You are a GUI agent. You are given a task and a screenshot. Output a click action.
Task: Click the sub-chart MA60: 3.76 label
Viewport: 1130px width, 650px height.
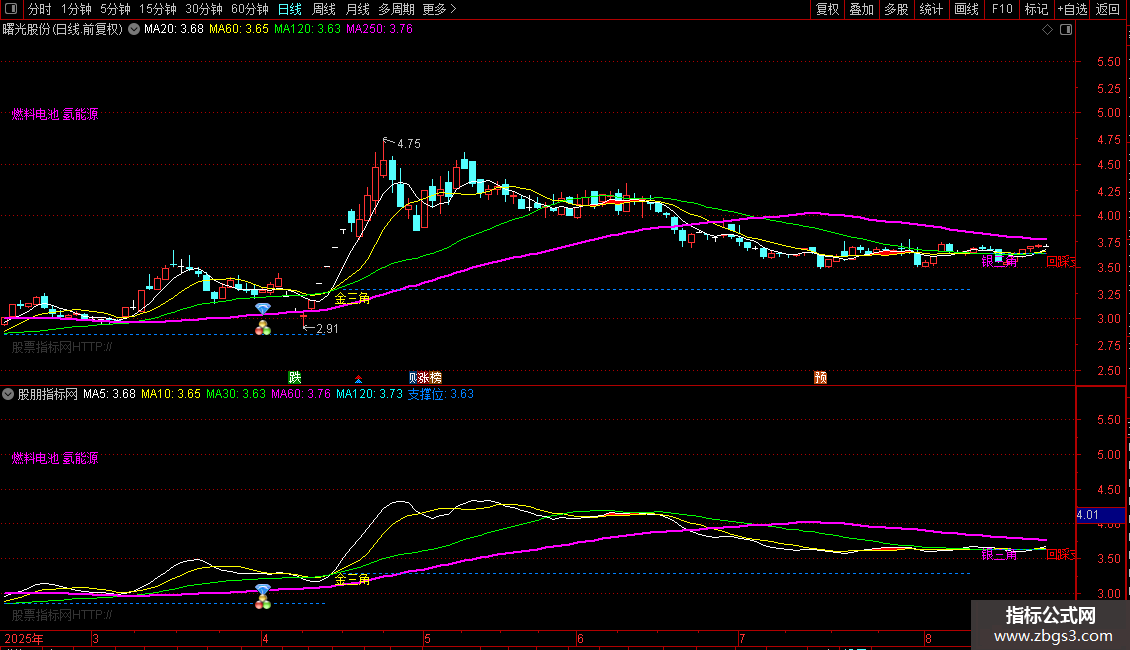tap(301, 394)
